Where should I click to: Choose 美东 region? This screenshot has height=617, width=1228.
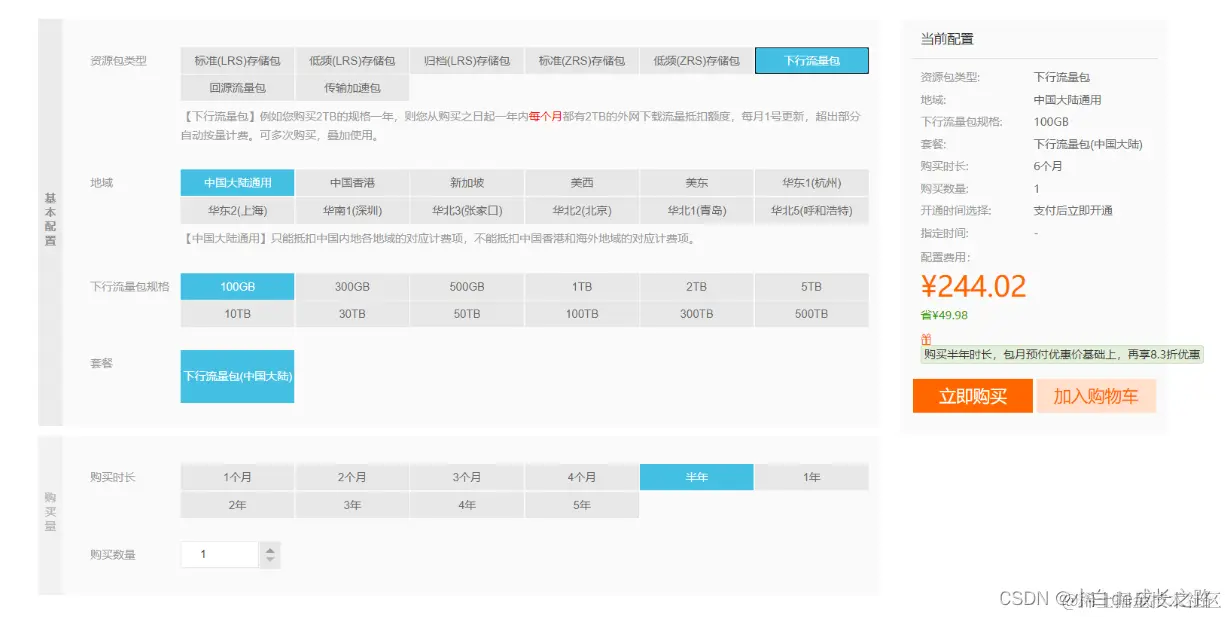pyautogui.click(x=697, y=183)
